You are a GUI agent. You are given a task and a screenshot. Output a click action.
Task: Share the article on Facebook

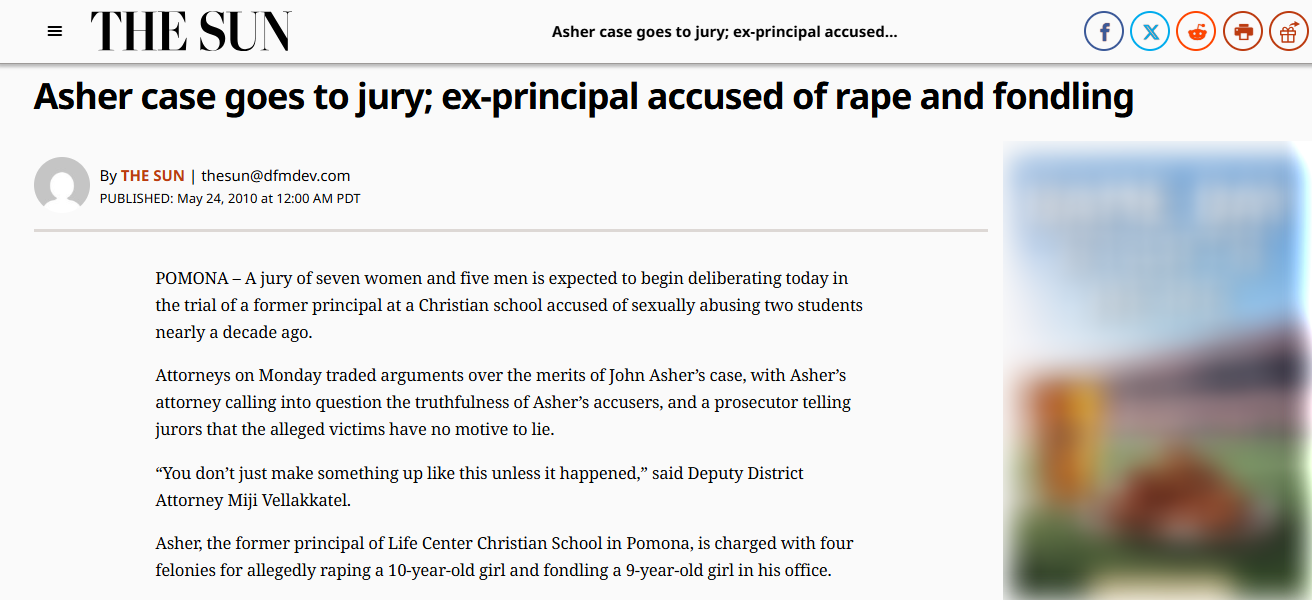pos(1104,32)
